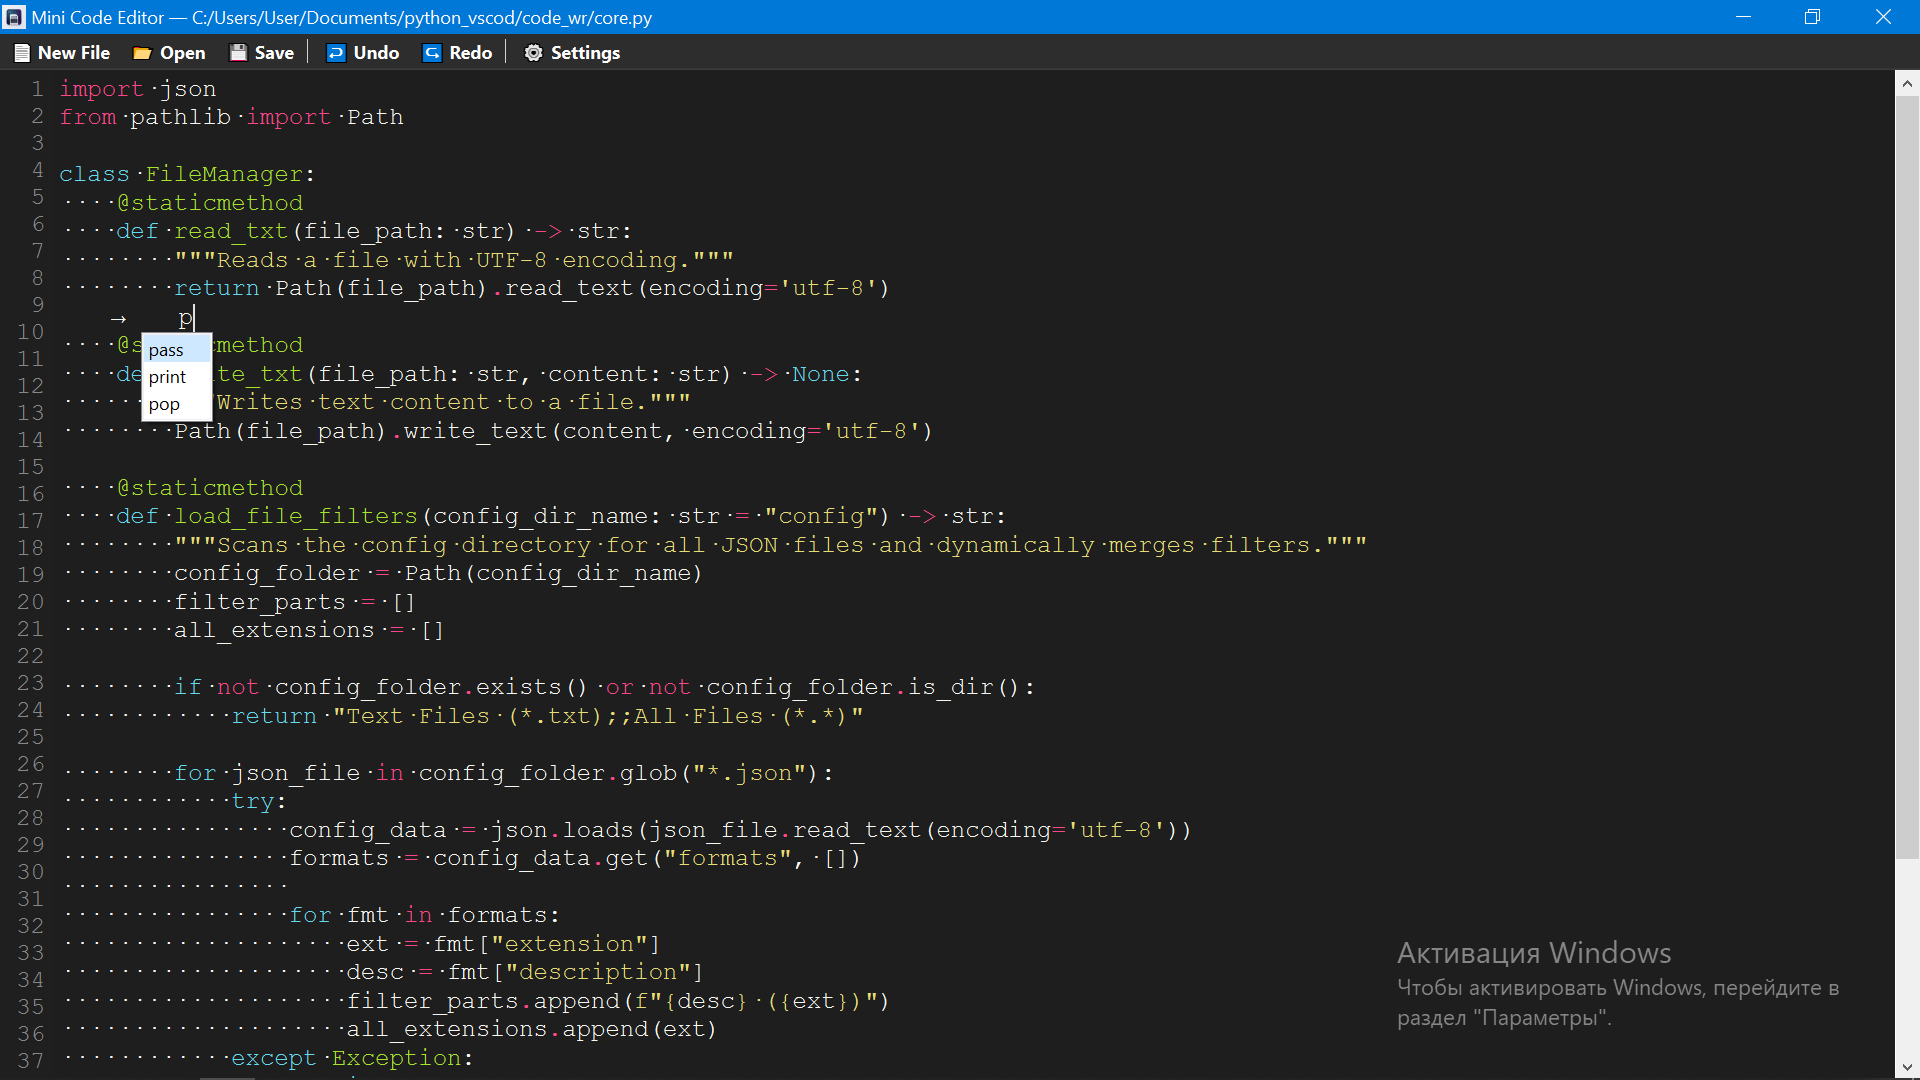Click the Redo arrow icon
Image resolution: width=1920 pixels, height=1080 pixels.
(432, 53)
